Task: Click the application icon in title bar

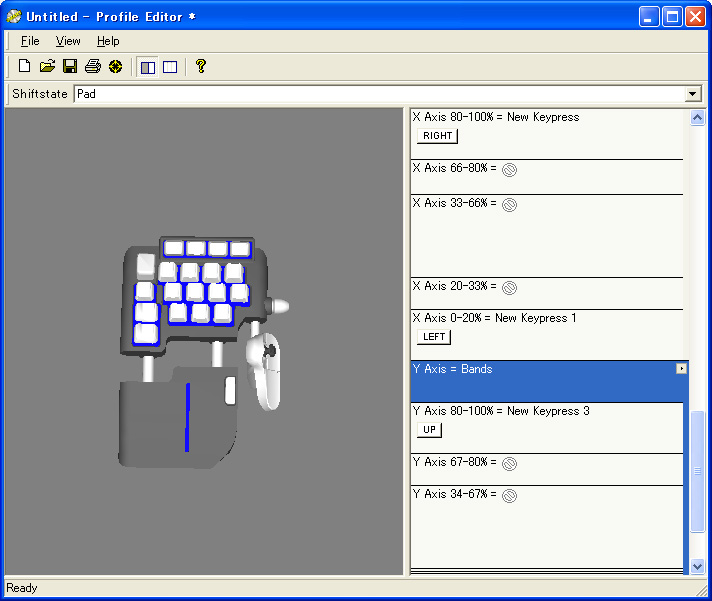Action: 14,17
